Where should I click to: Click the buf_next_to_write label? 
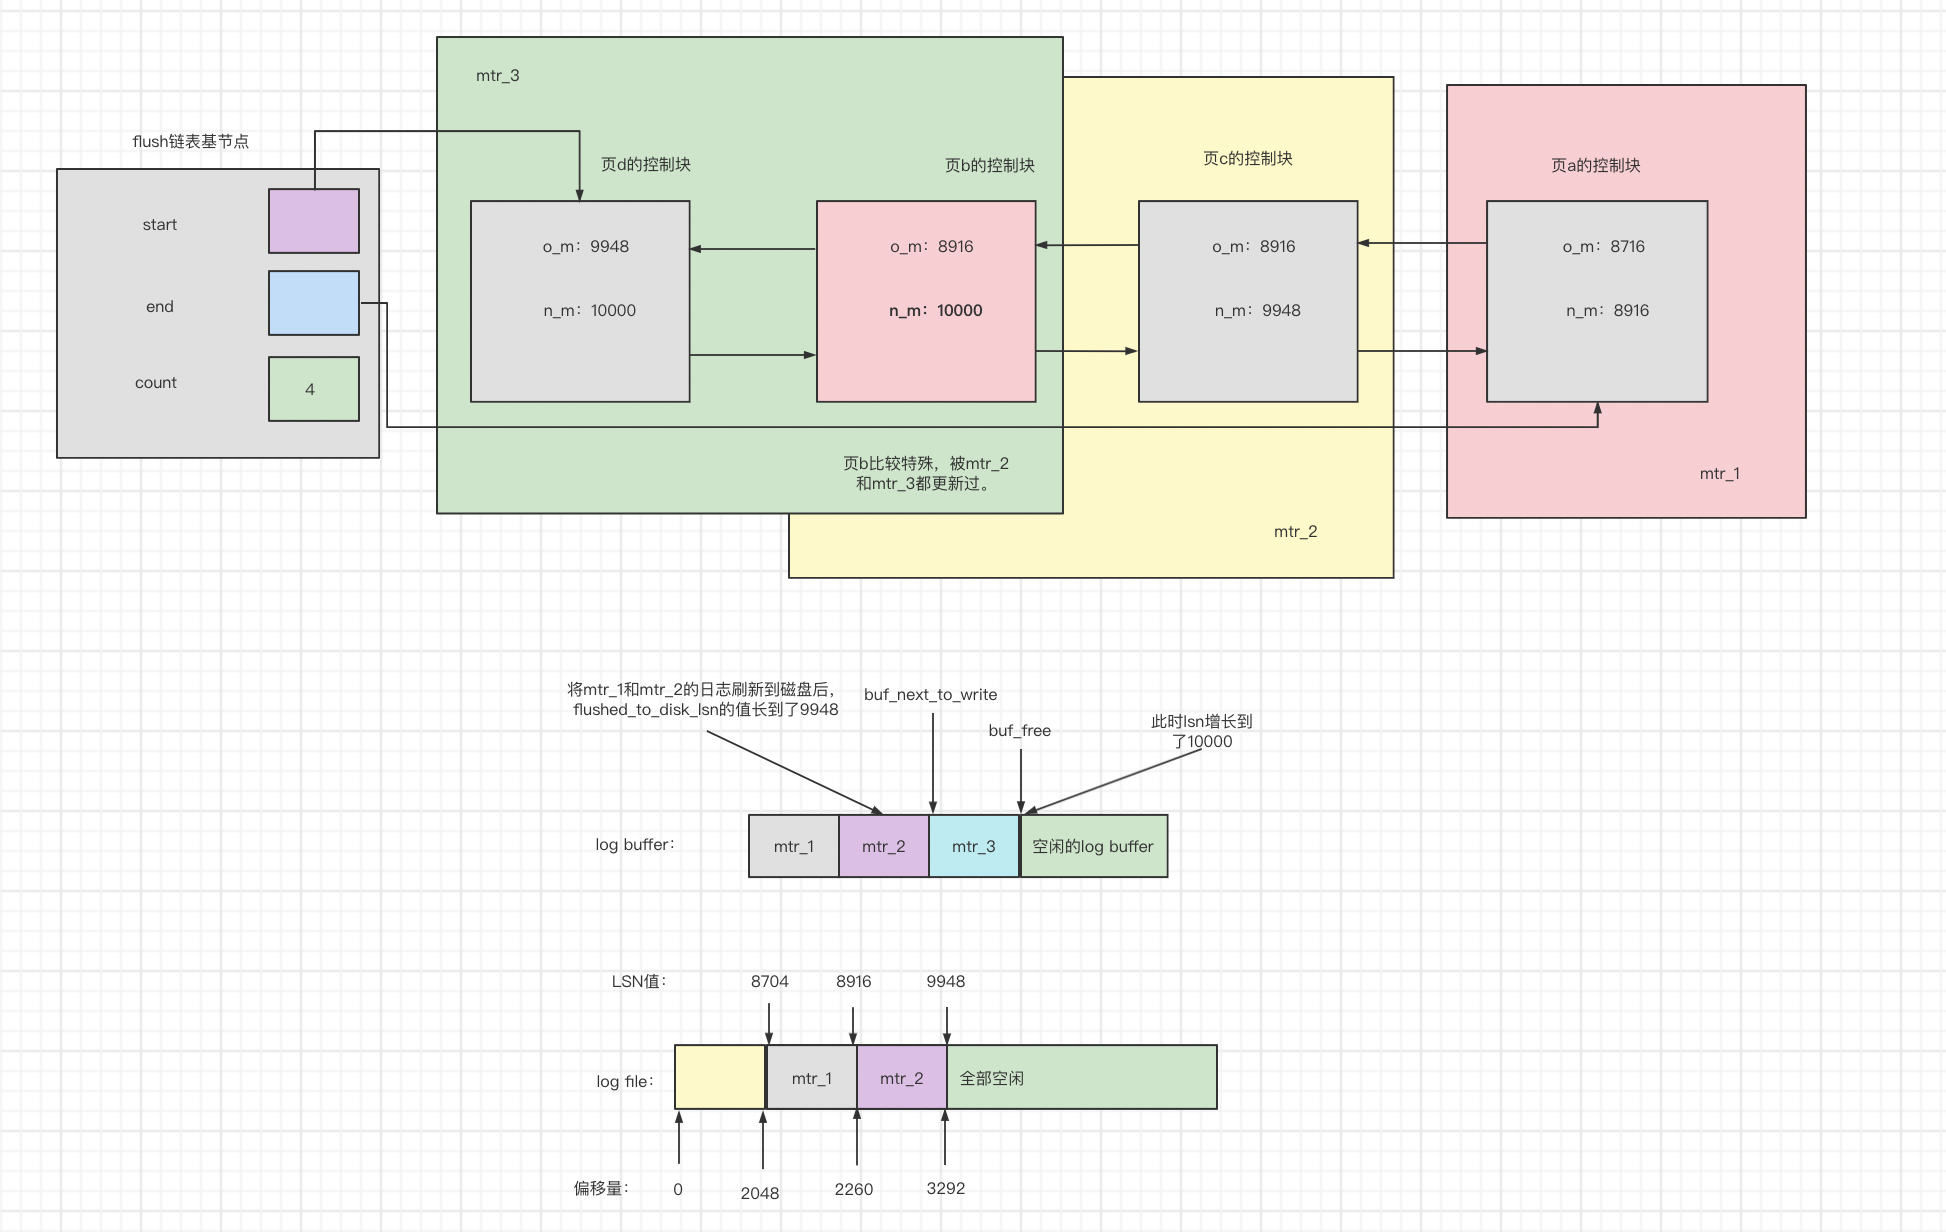click(930, 694)
